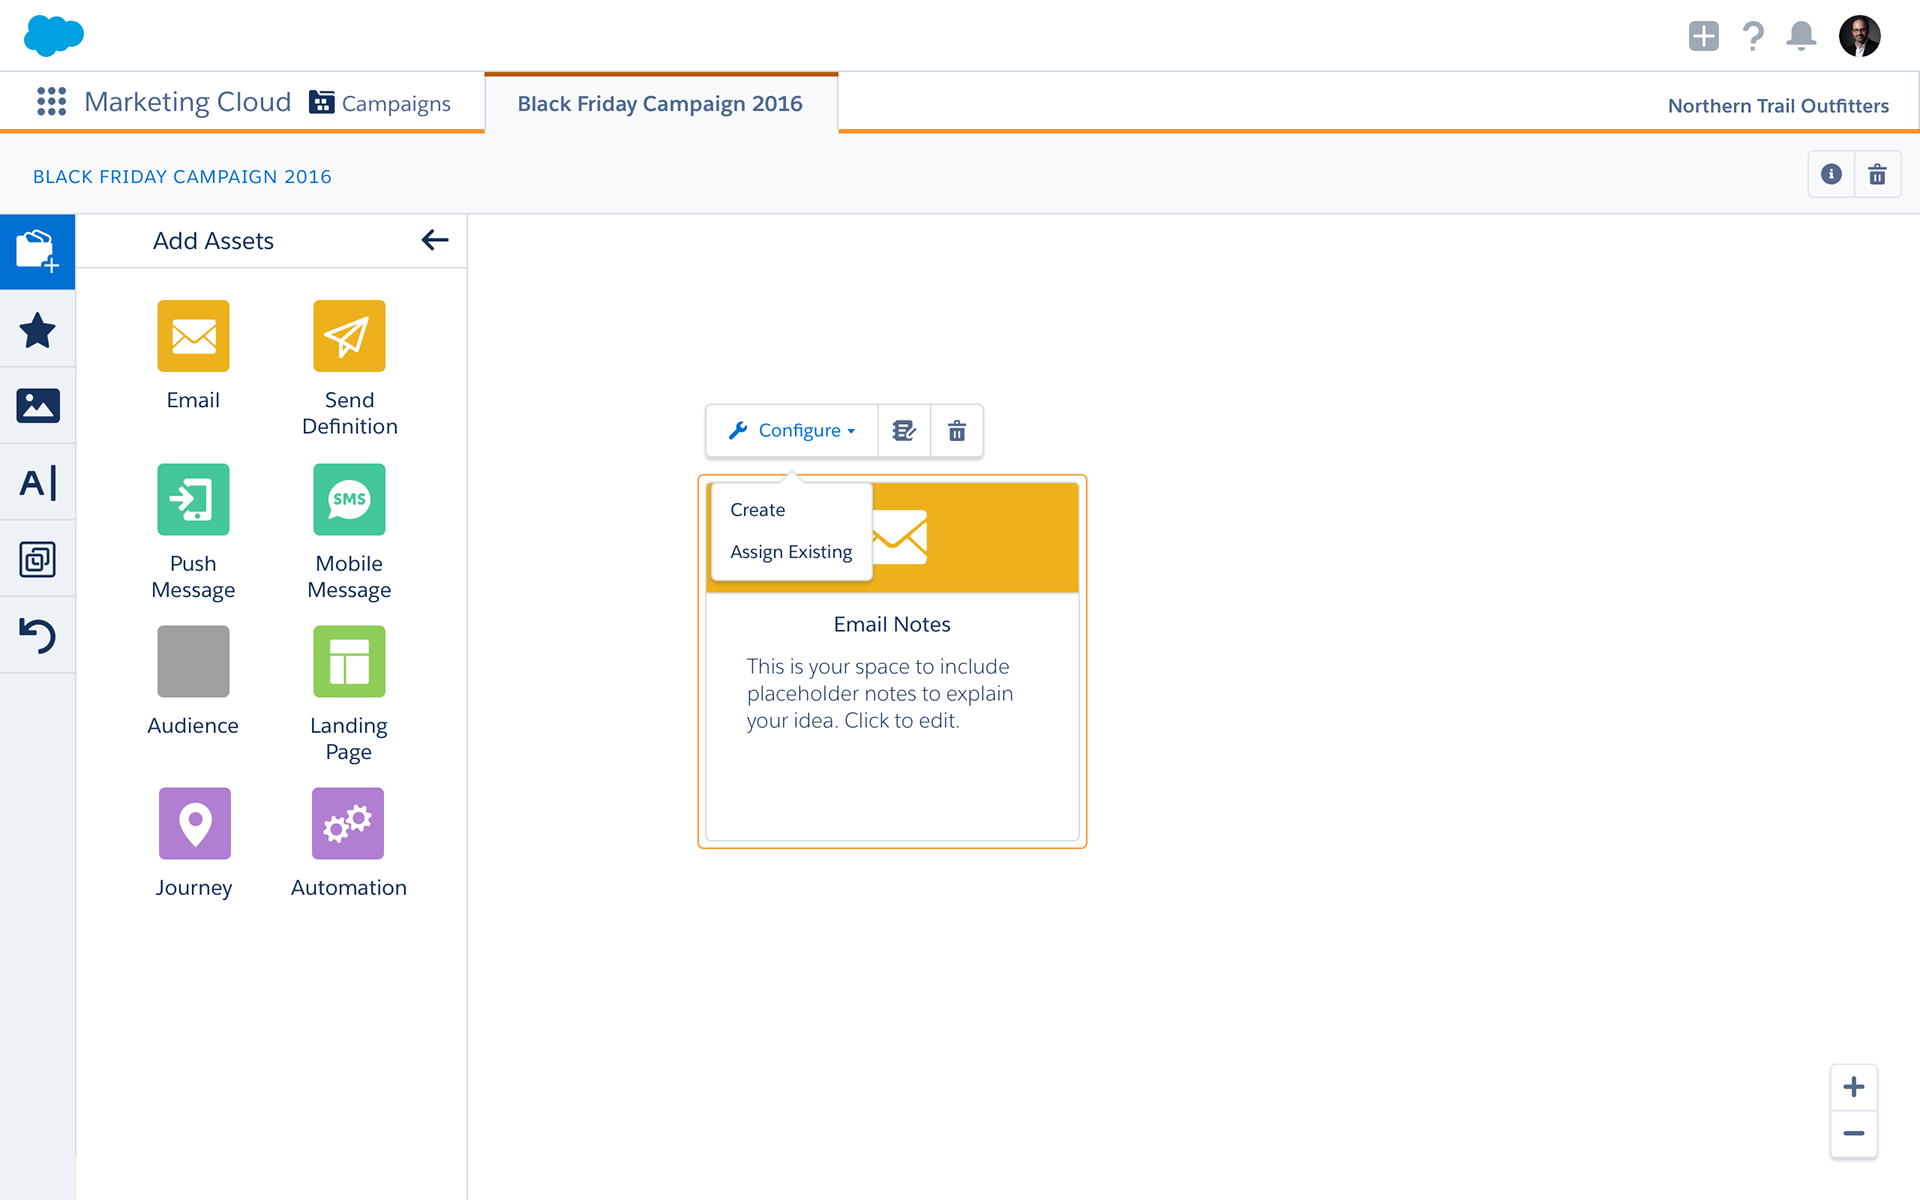This screenshot has width=1920, height=1200.
Task: Zoom out the canvas with minus button
Action: (x=1853, y=1134)
